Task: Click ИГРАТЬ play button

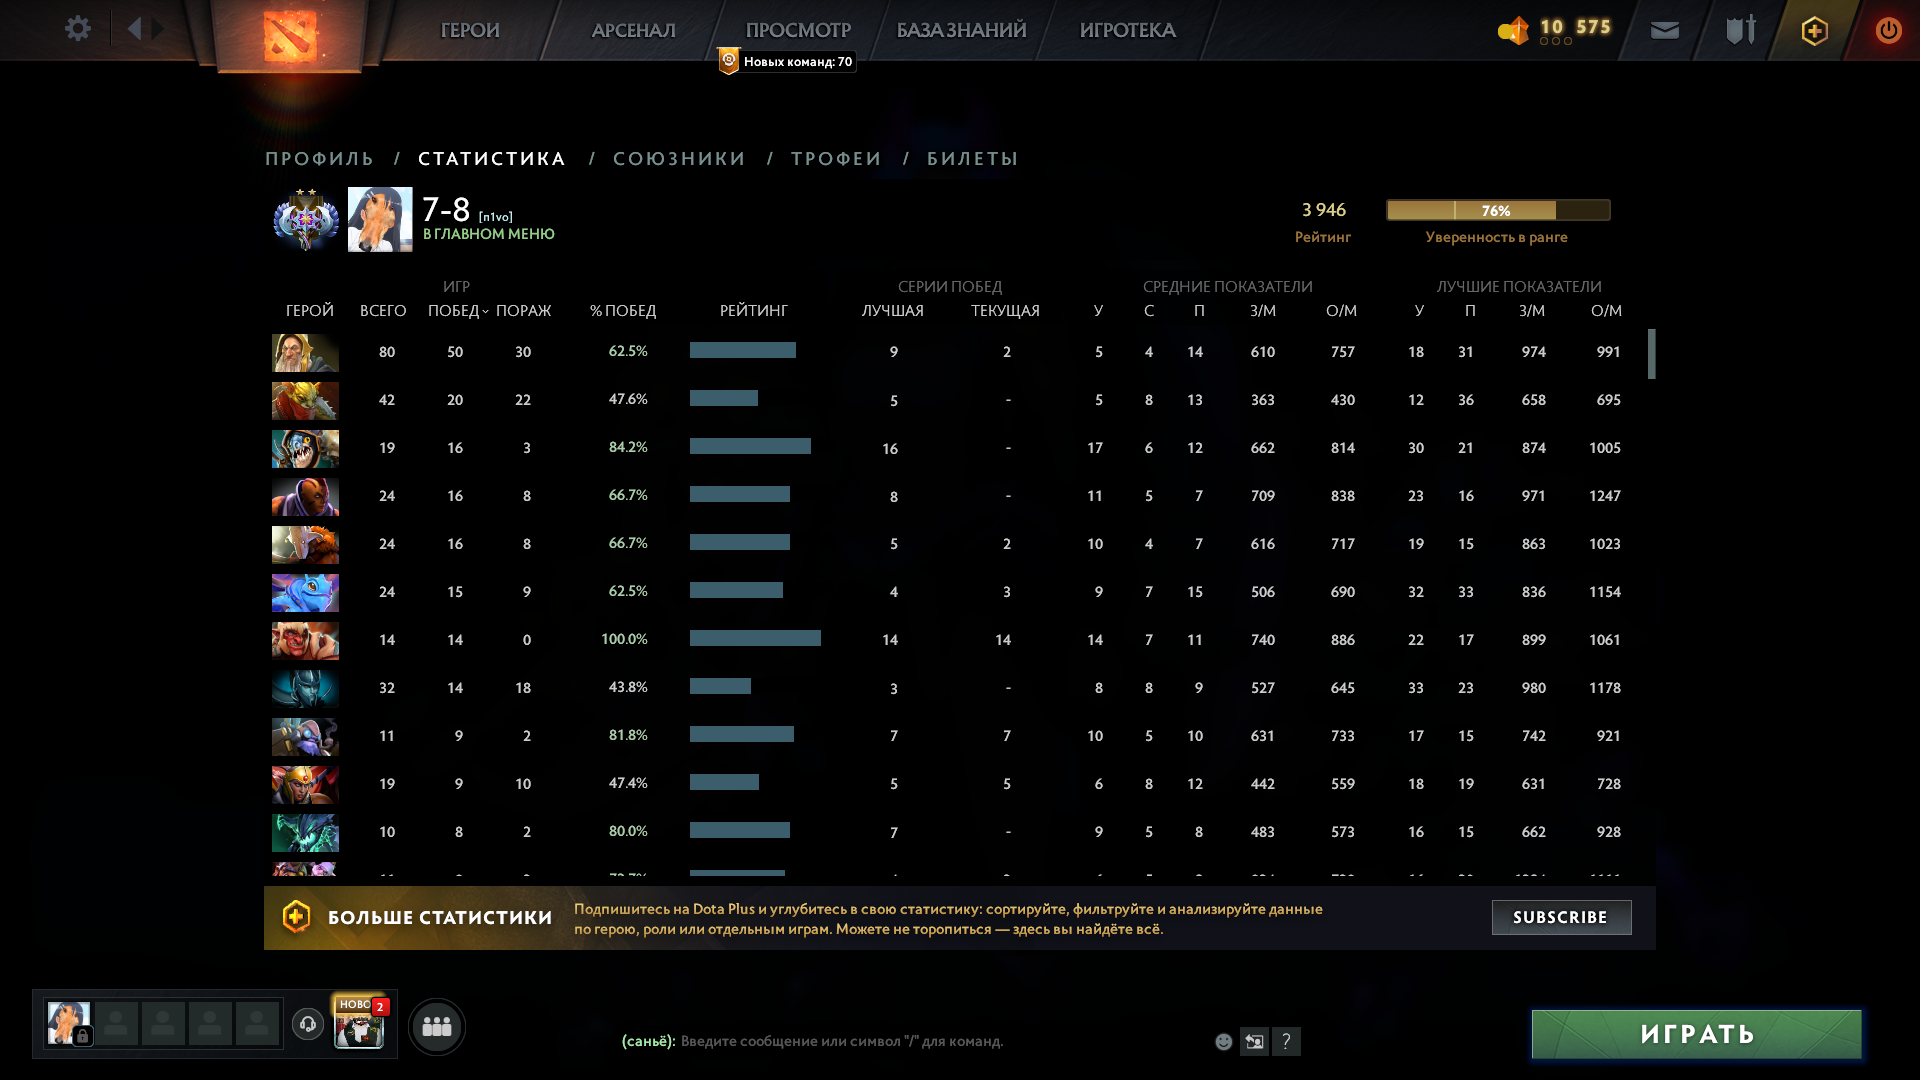Action: (x=1696, y=1034)
